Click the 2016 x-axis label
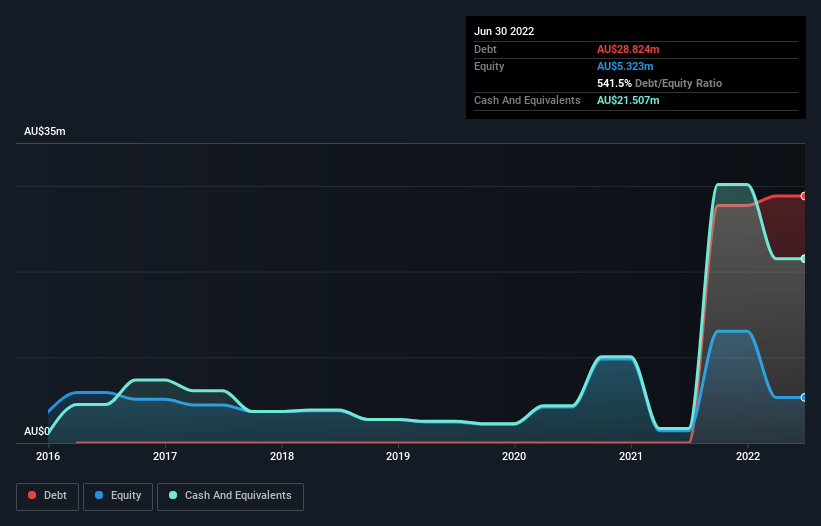The width and height of the screenshot is (821, 526). [x=48, y=456]
